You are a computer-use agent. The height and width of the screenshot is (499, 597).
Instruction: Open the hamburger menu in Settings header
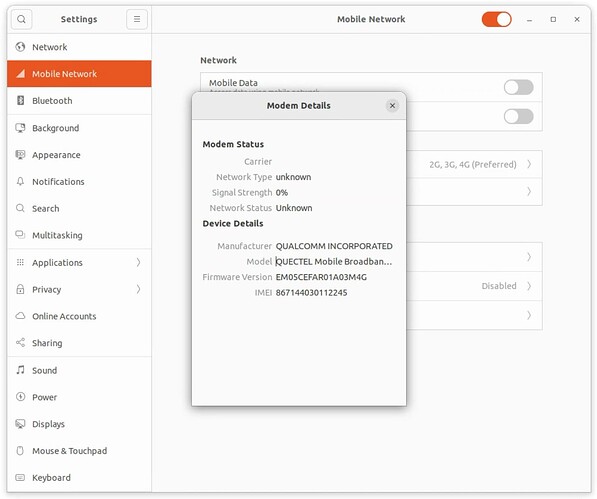pos(137,19)
